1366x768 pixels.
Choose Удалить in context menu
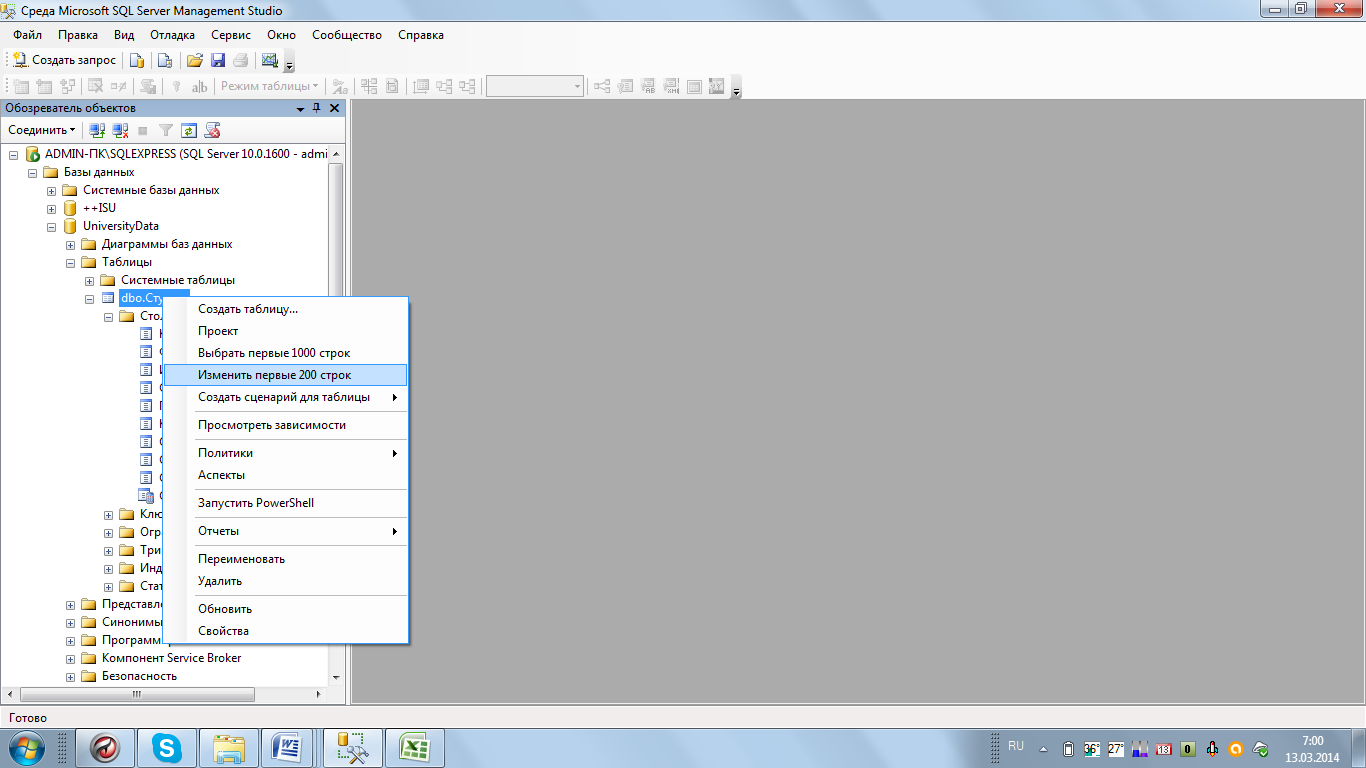coord(285,581)
